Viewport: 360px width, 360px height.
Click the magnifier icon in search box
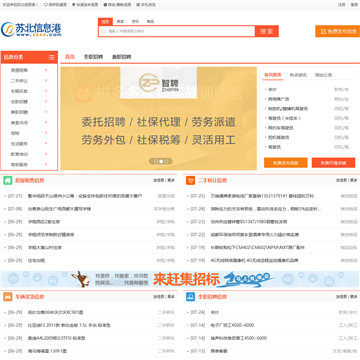point(103,31)
